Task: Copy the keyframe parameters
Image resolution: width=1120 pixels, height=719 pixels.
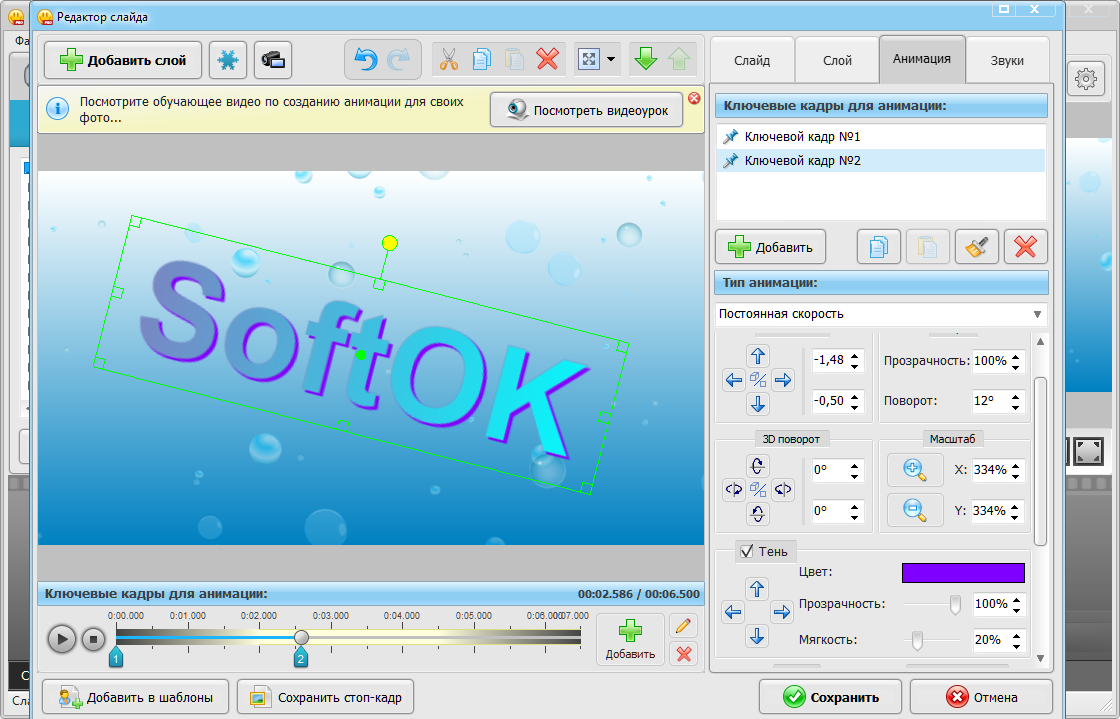Action: pyautogui.click(x=879, y=247)
